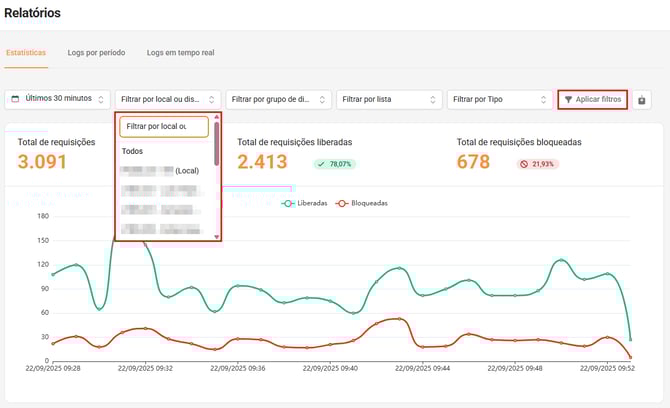670x408 pixels.
Task: Click the calendar icon in time range selector
Action: click(x=15, y=99)
